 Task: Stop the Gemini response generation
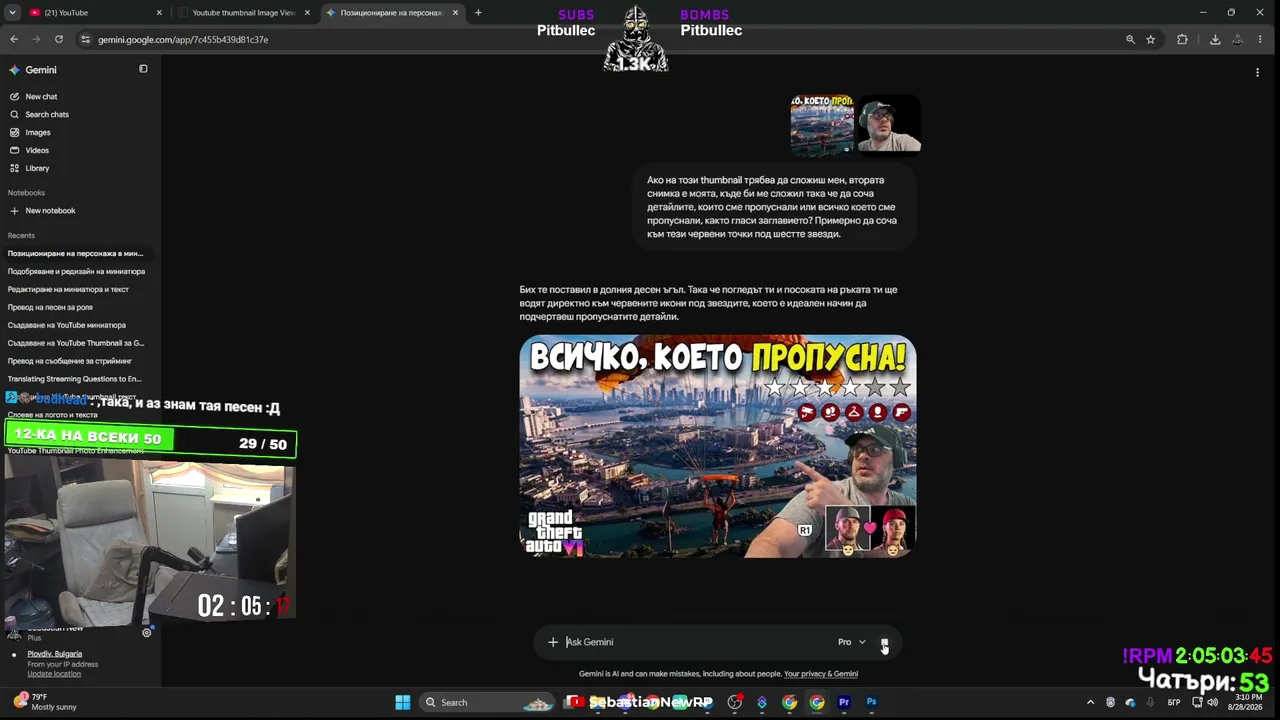(x=884, y=643)
